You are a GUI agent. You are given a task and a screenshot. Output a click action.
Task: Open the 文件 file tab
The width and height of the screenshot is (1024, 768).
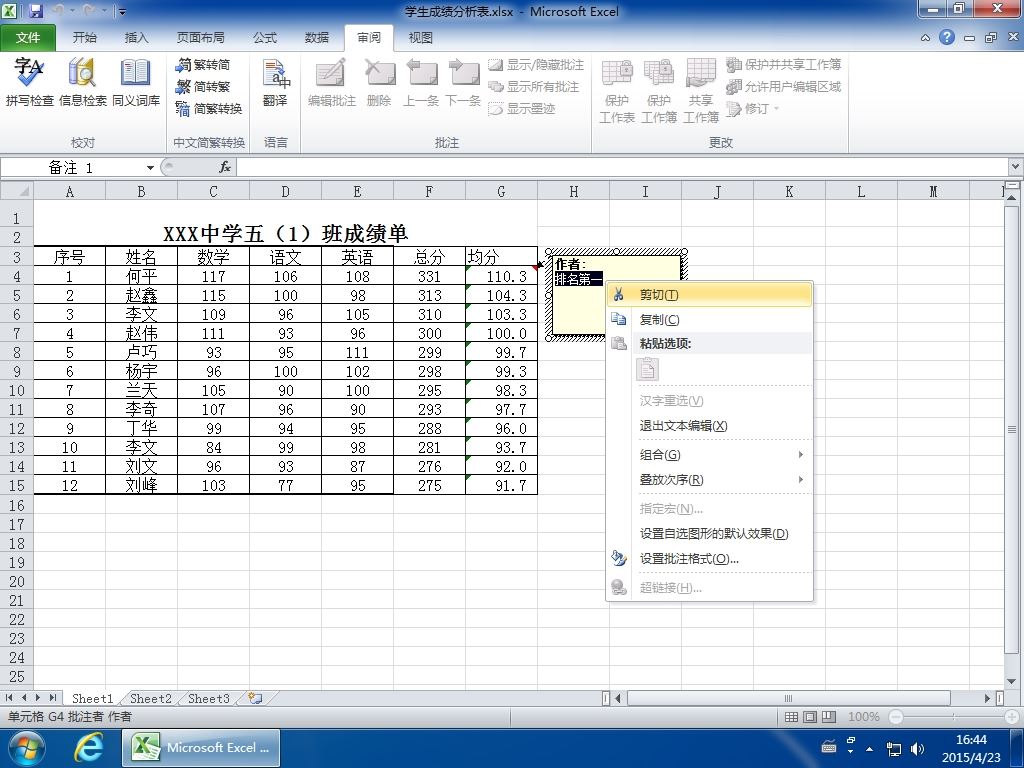27,38
